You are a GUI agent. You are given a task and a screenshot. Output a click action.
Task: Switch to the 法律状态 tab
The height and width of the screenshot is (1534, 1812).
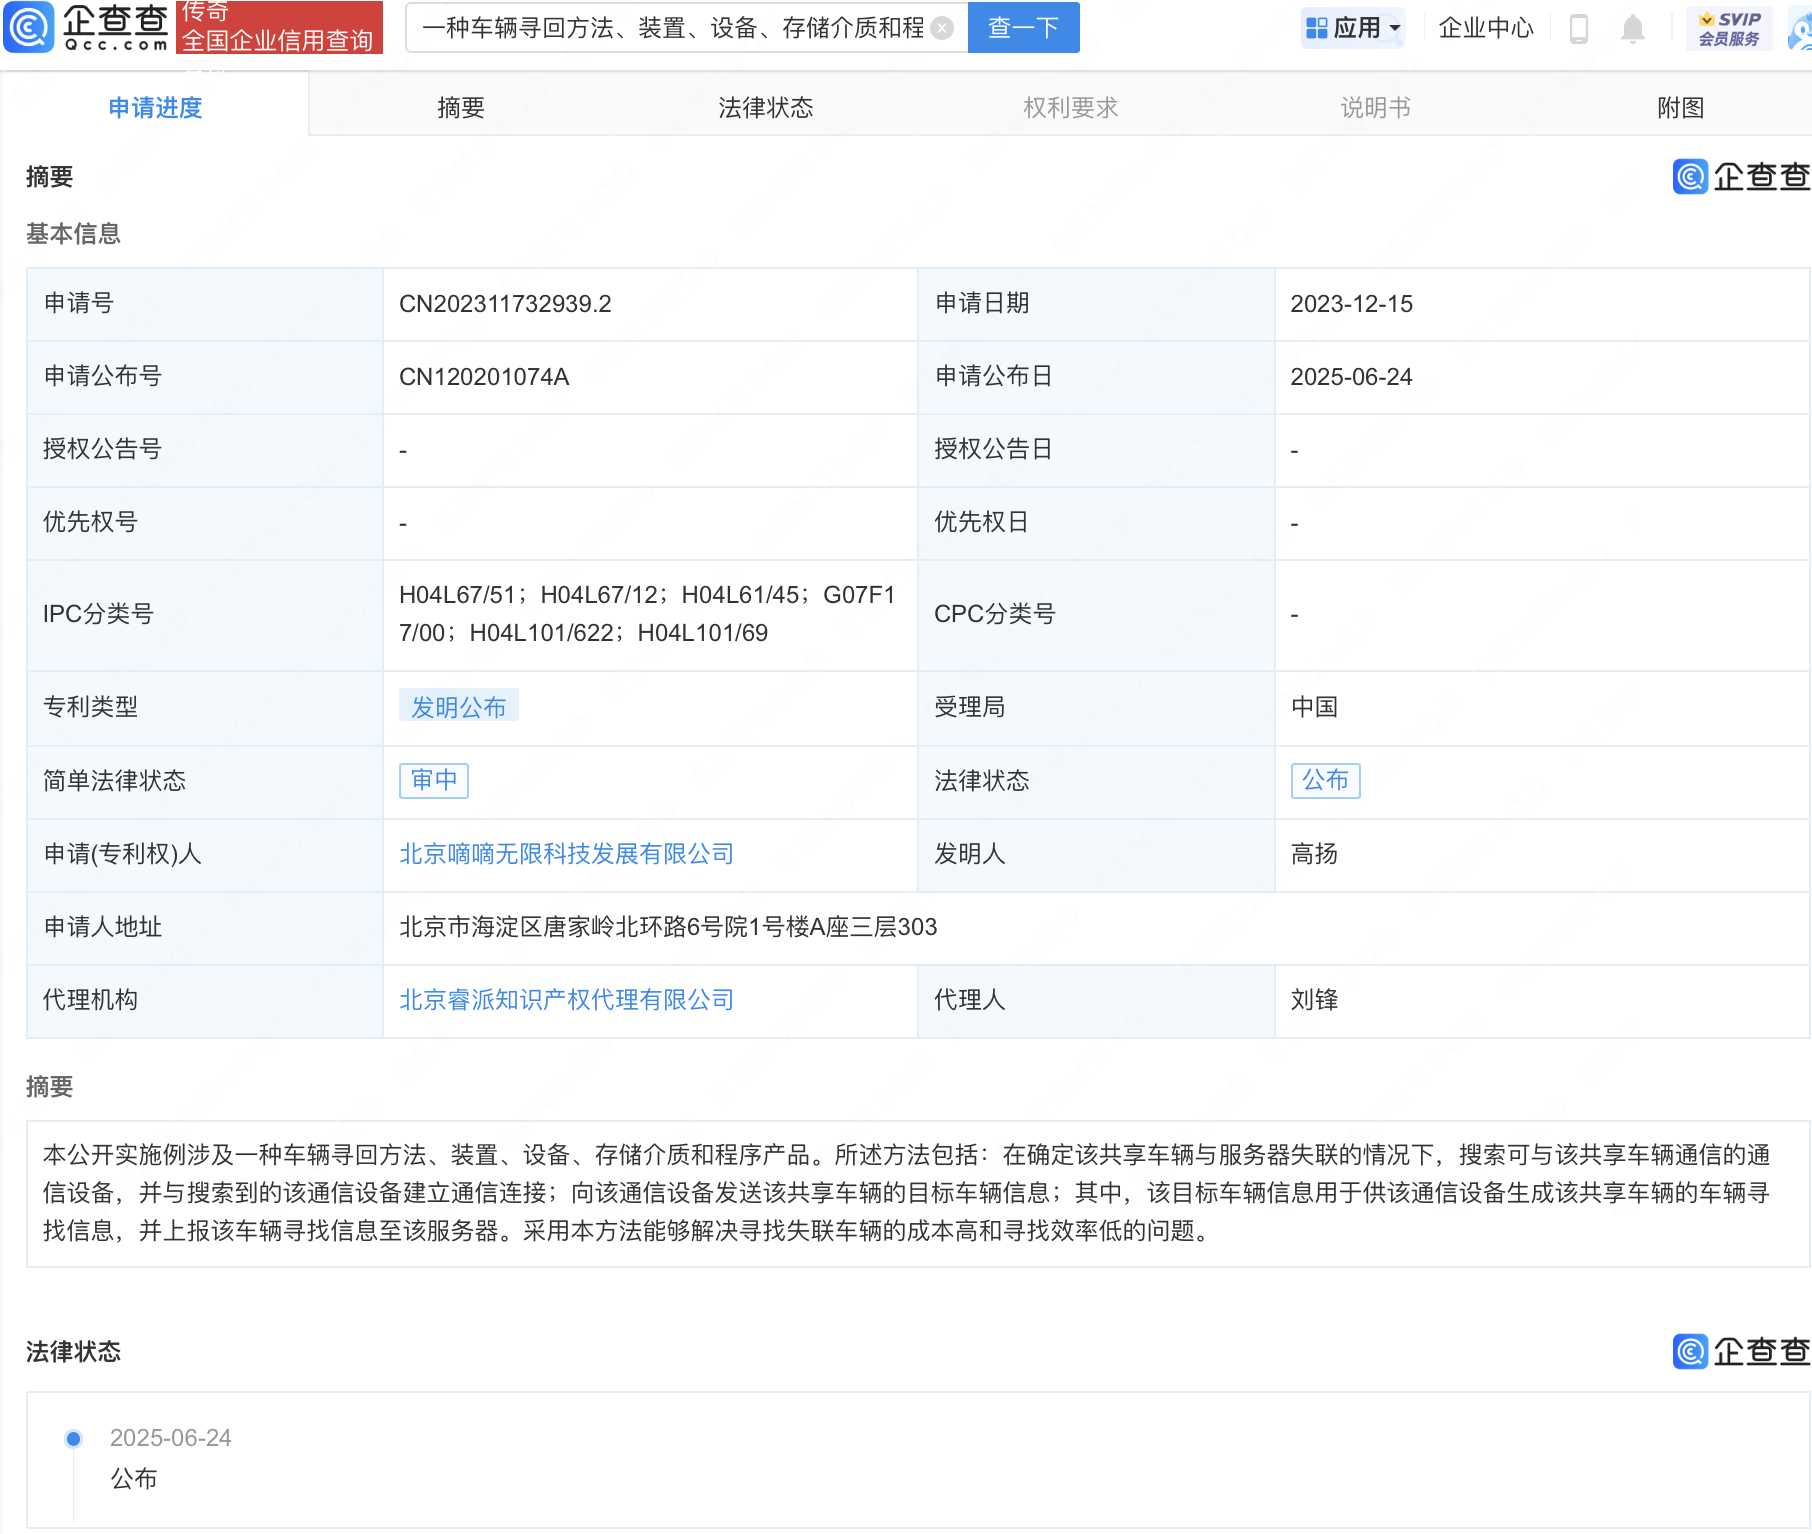766,108
